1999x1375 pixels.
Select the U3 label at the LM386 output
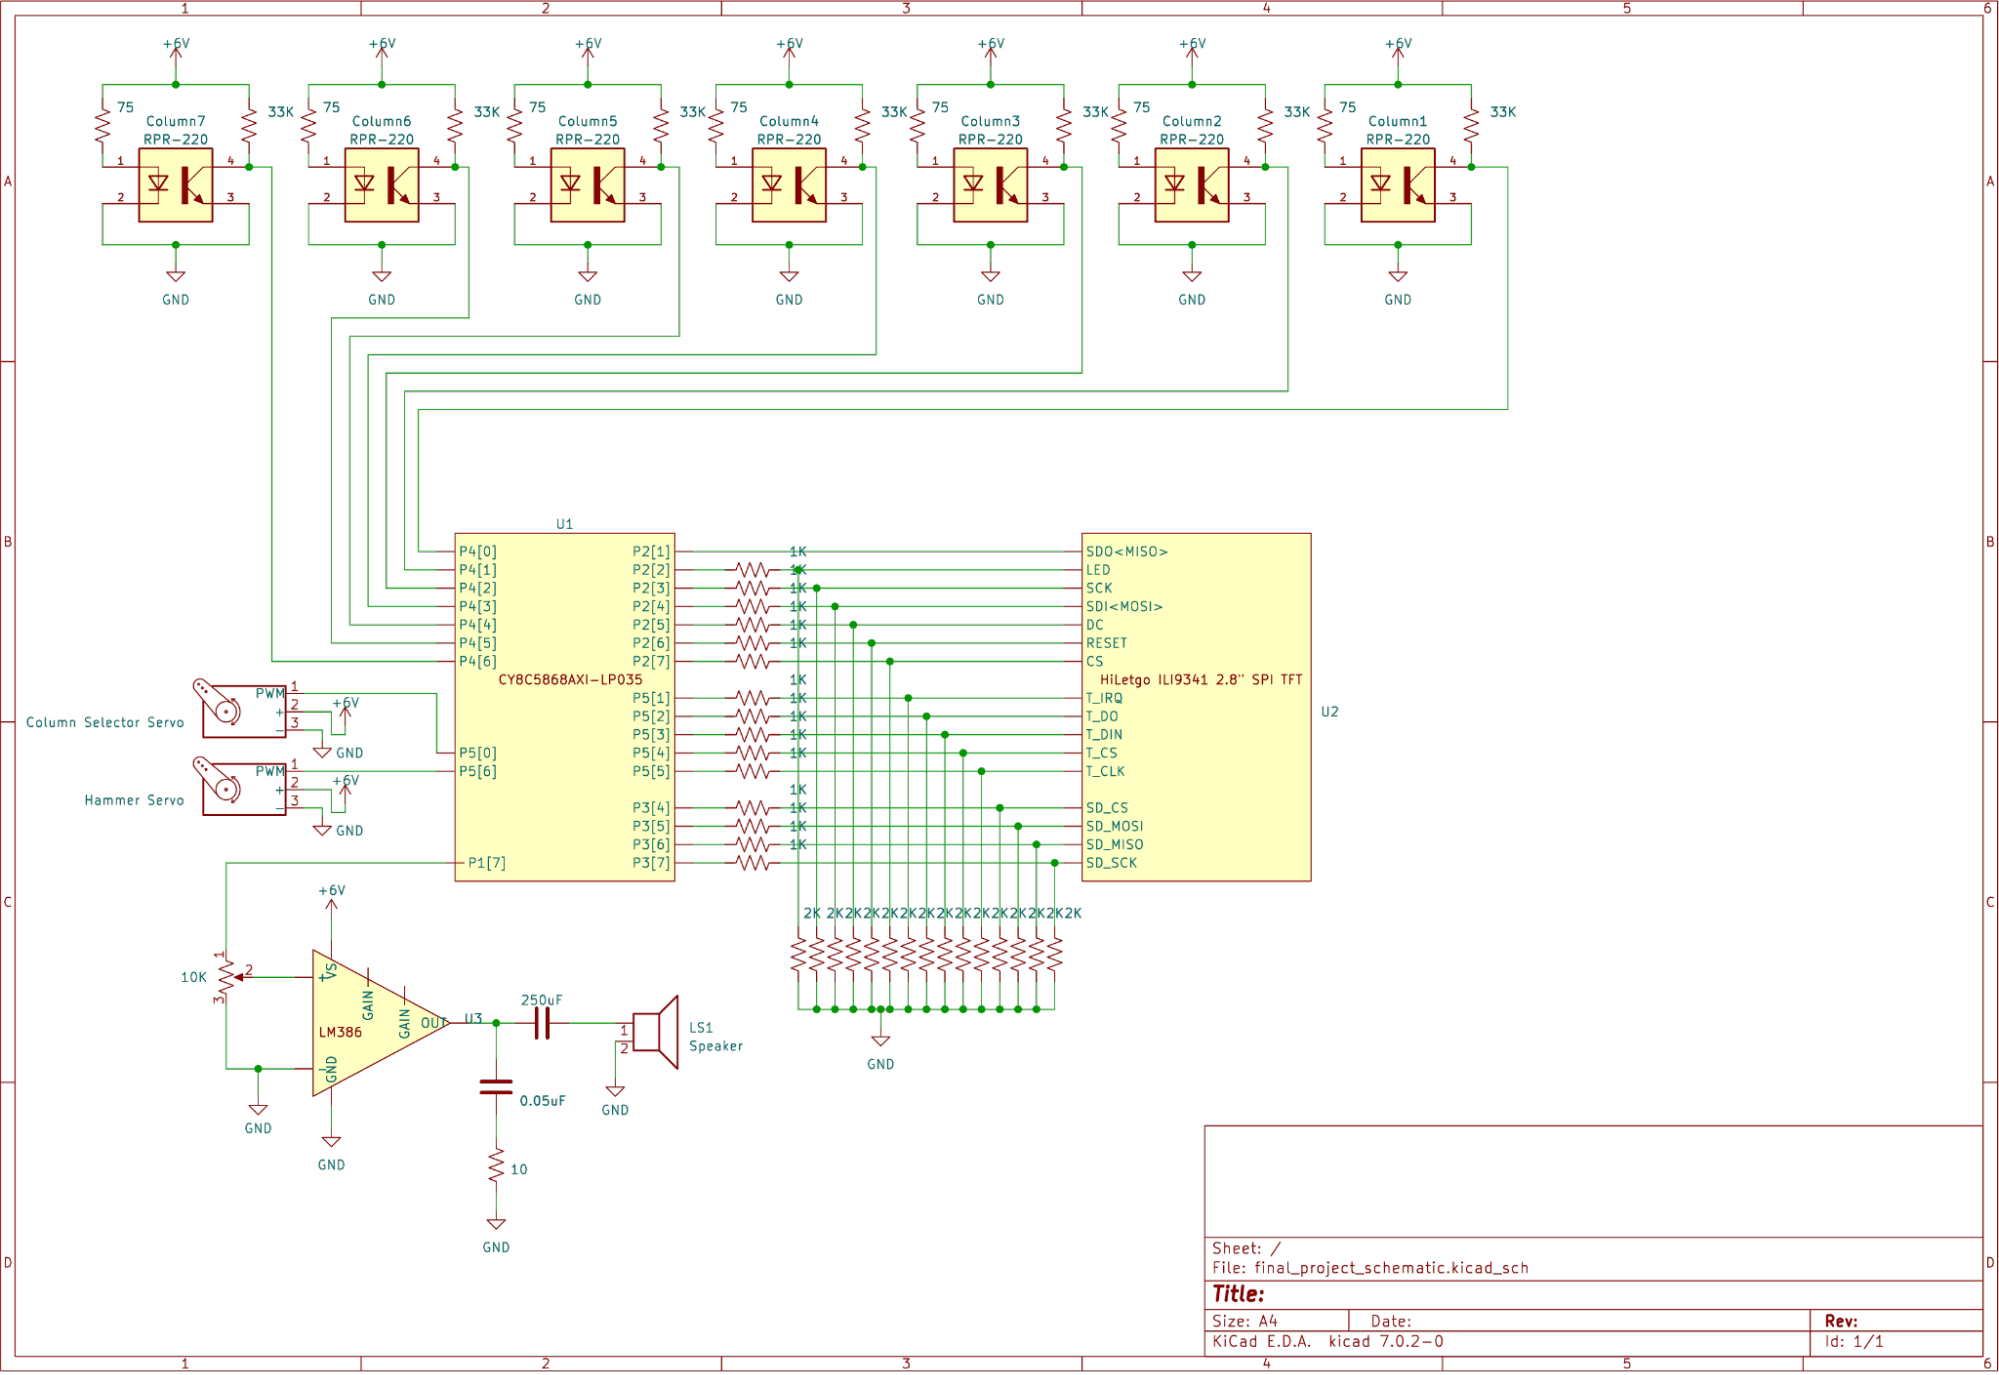(473, 1019)
